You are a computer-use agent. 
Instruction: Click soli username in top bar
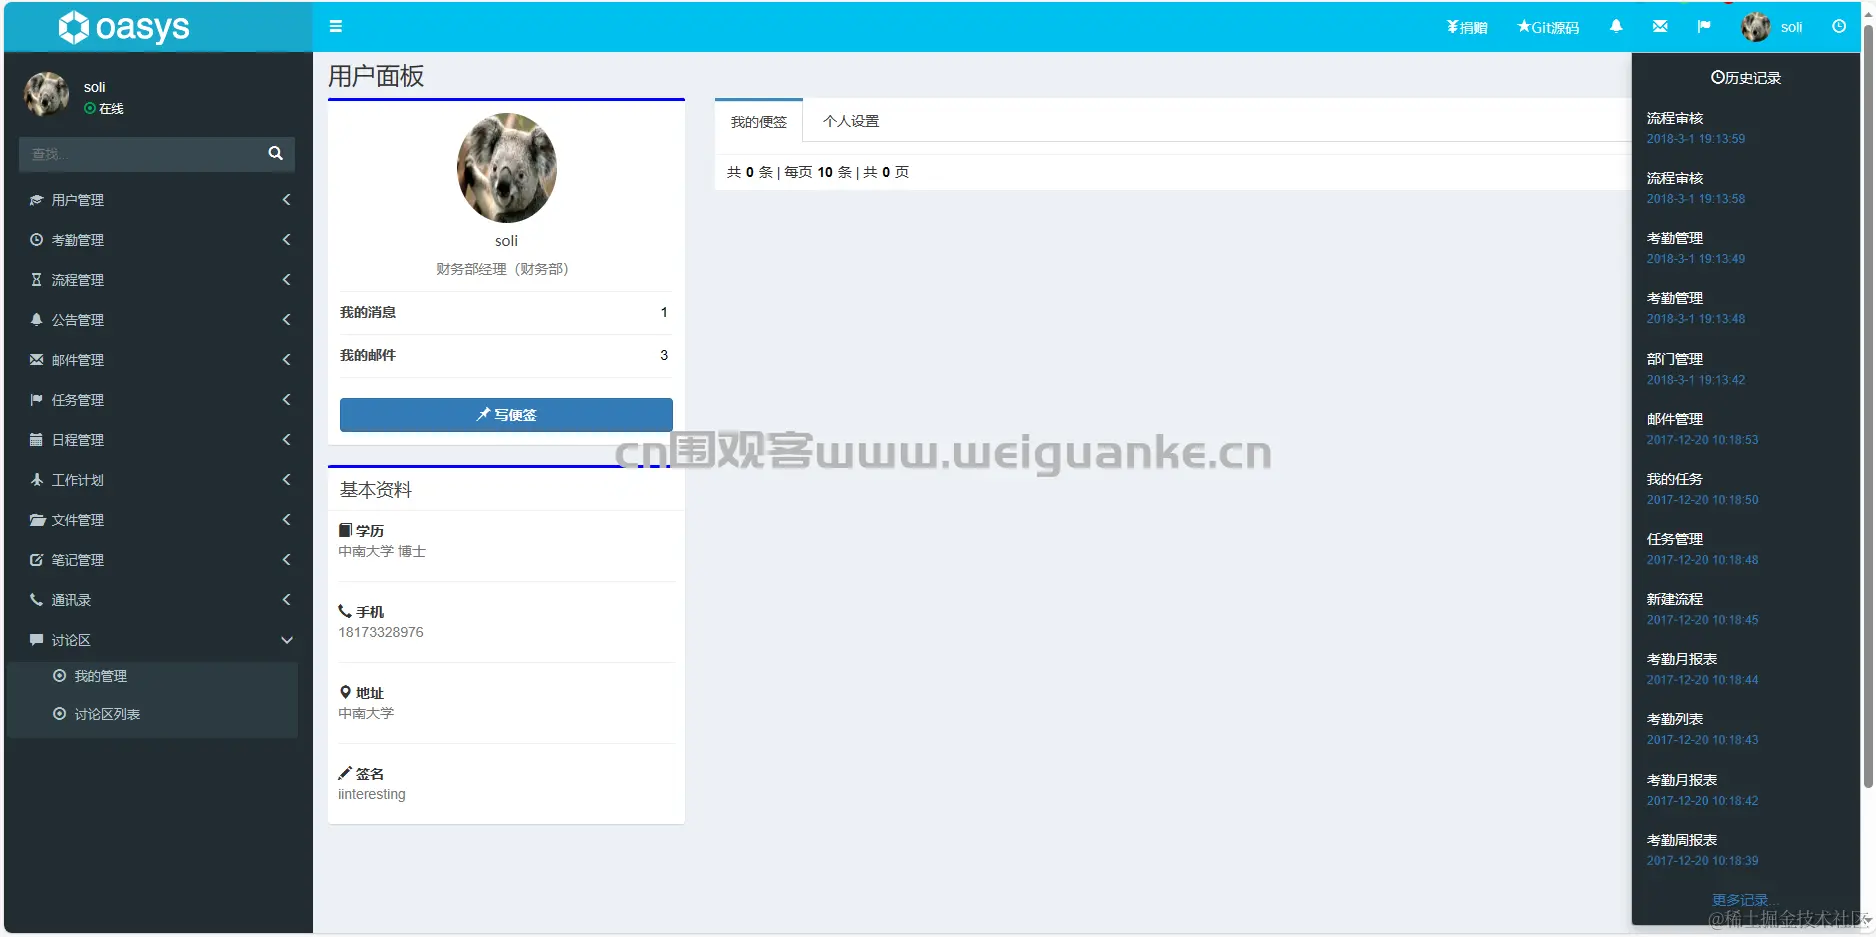(x=1791, y=27)
